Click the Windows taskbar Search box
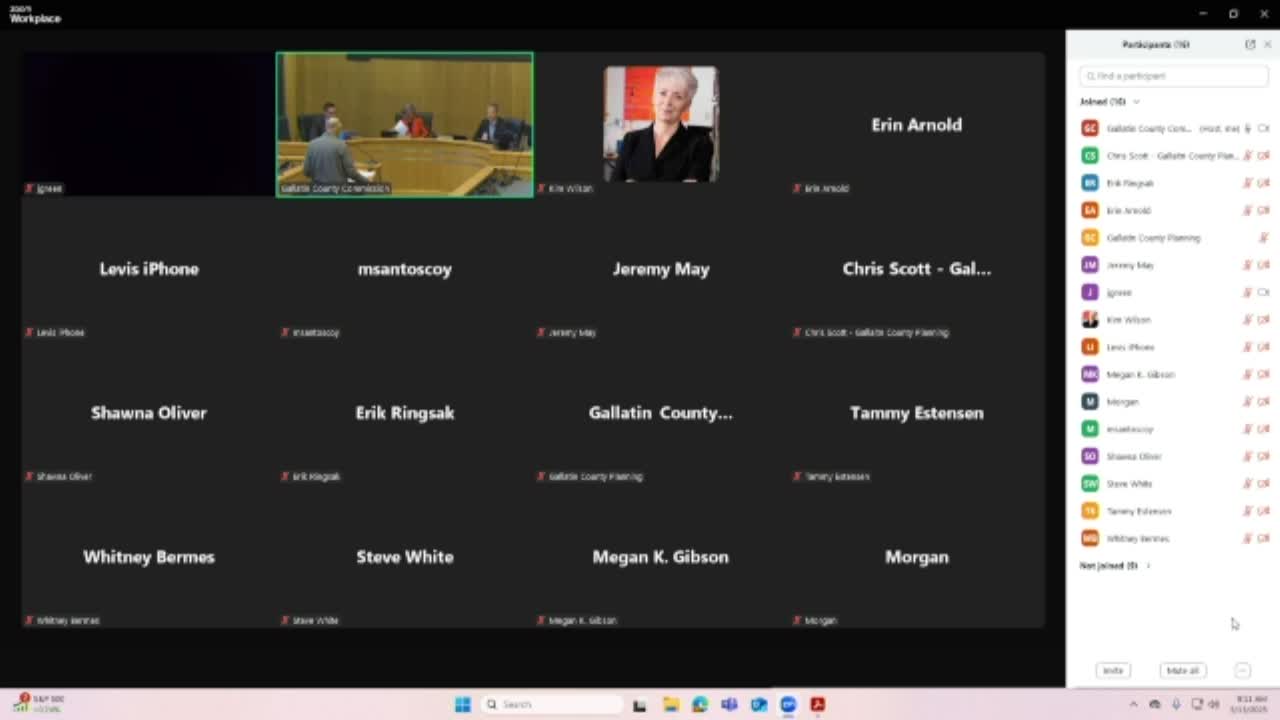 [551, 705]
